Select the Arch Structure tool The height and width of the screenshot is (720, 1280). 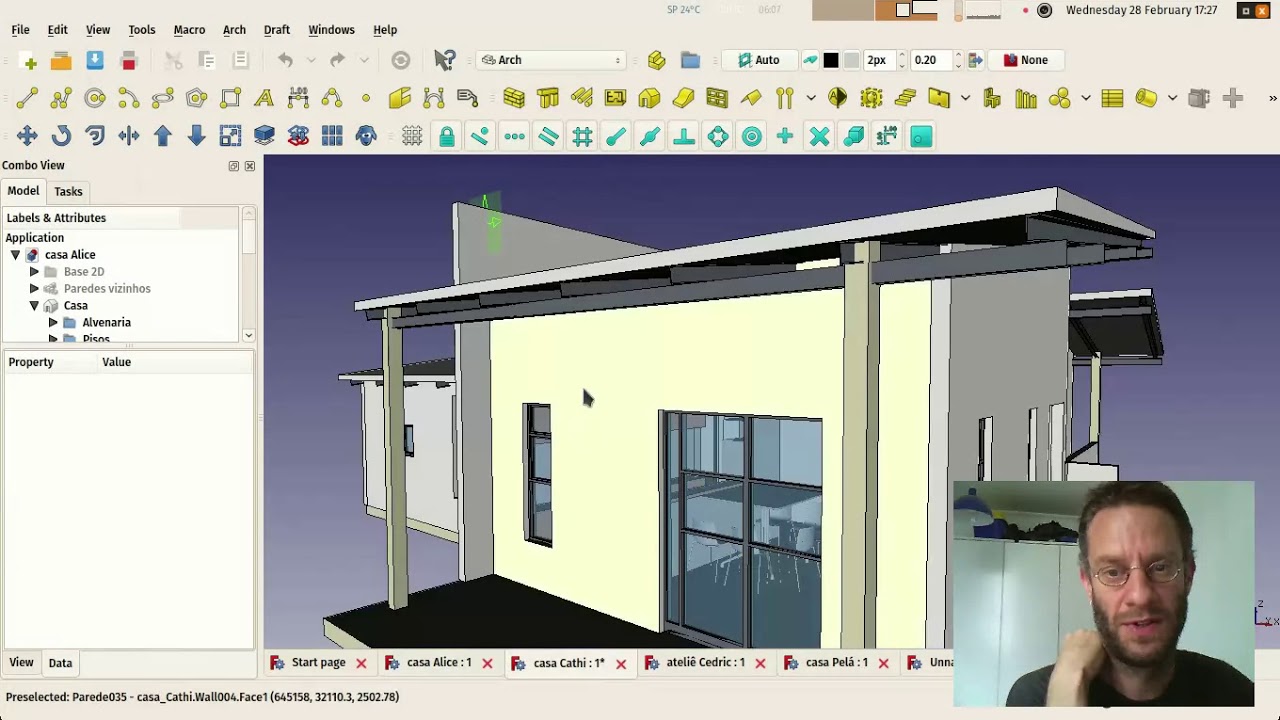[548, 98]
